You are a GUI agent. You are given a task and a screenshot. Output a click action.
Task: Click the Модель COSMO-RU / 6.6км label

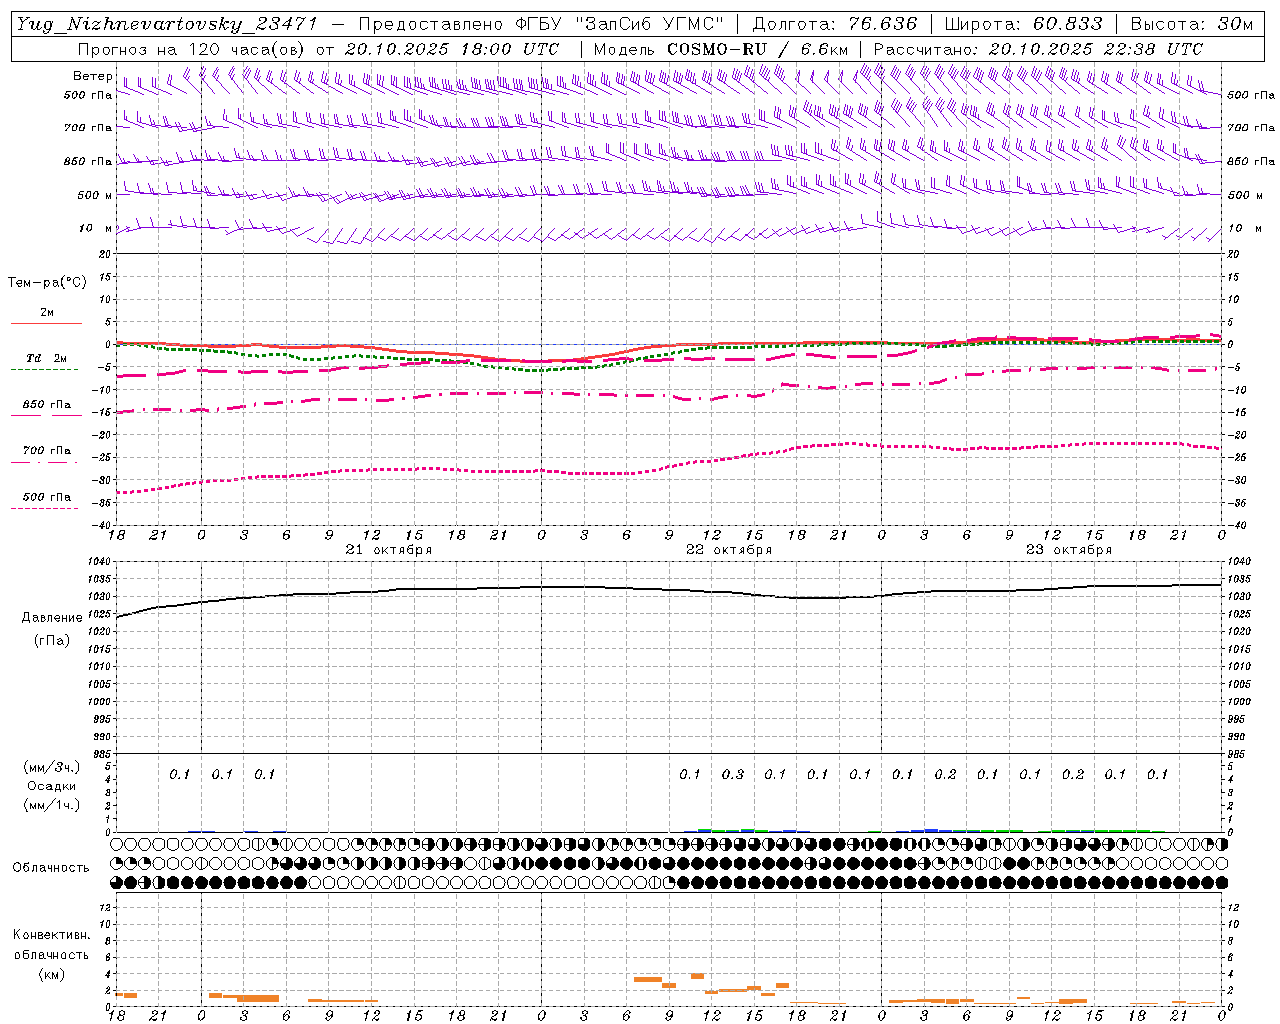point(721,48)
